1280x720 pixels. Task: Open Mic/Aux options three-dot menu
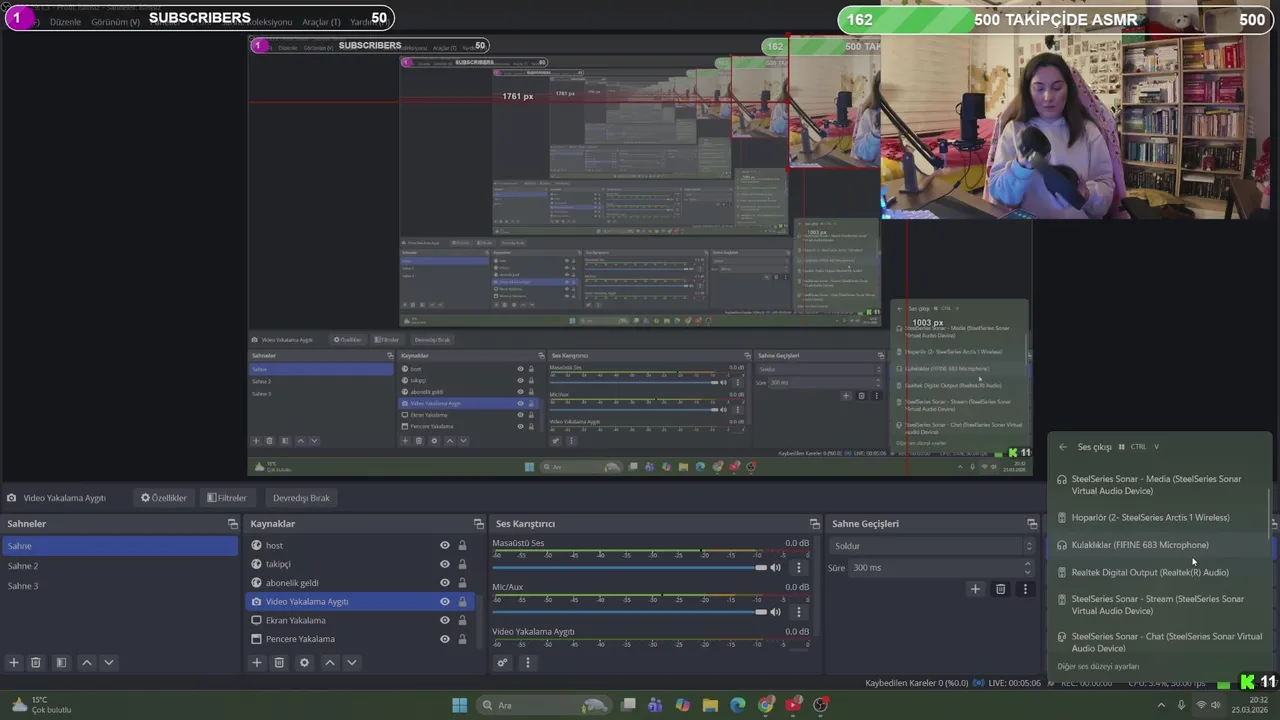(x=798, y=611)
